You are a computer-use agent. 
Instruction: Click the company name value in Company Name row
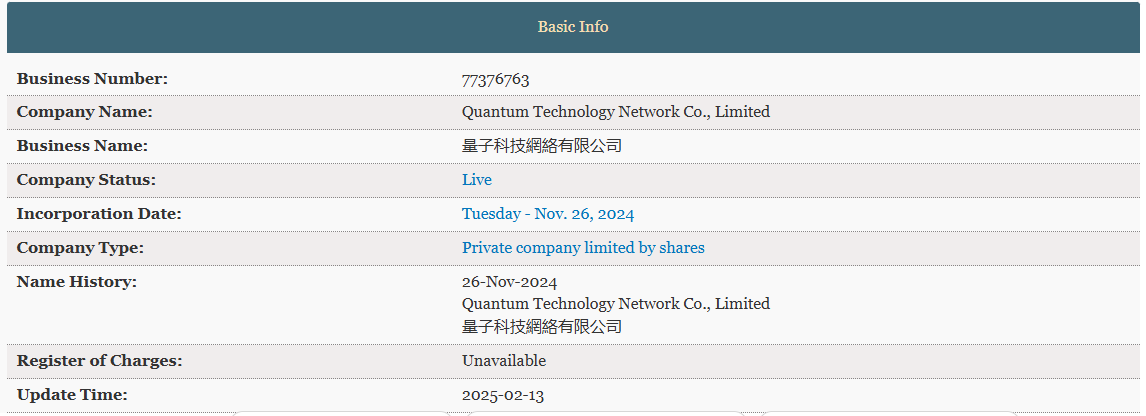pos(615,112)
